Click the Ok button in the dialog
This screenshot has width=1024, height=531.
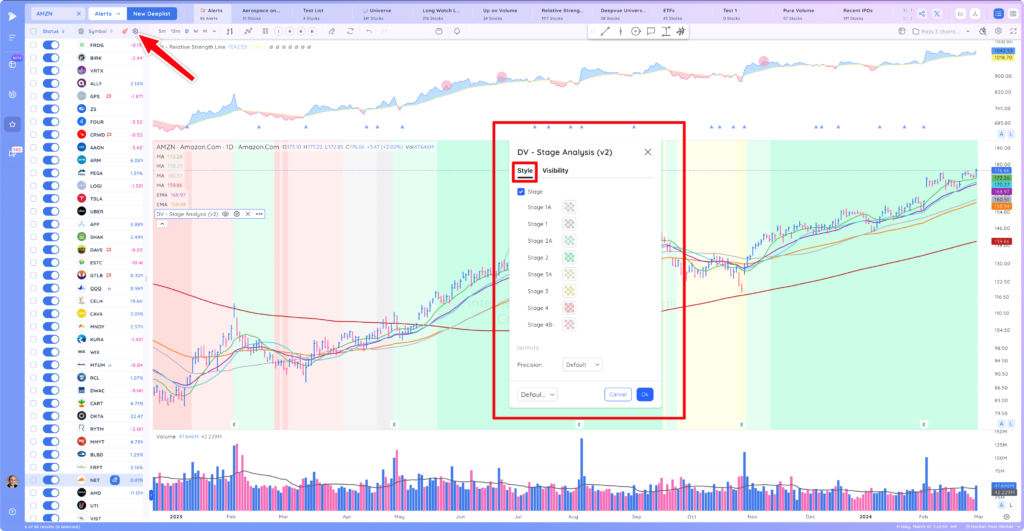click(645, 394)
